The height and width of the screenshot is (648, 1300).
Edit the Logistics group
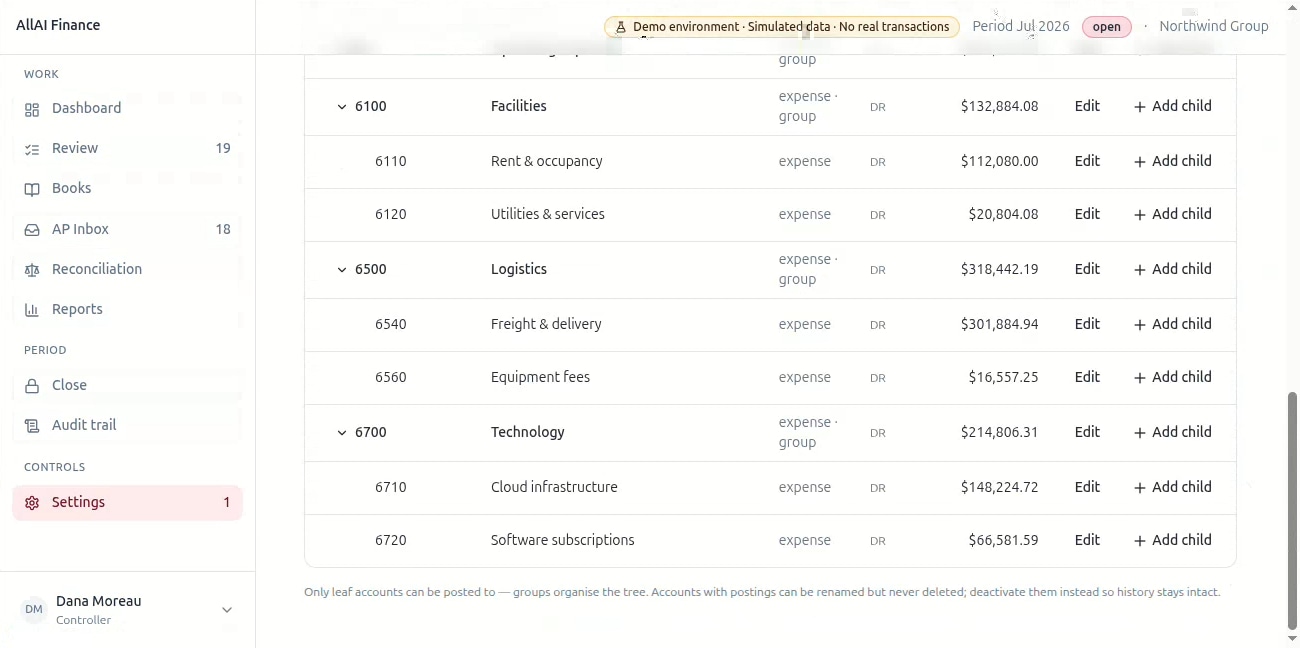coord(1087,269)
